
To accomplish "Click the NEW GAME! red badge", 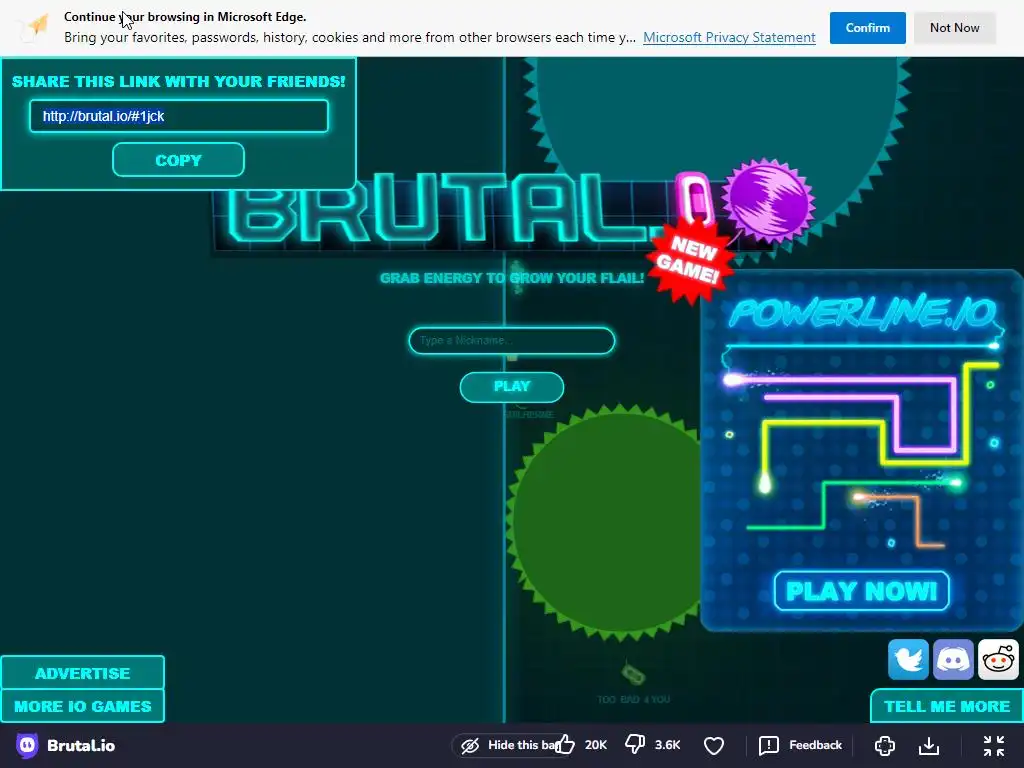I will pyautogui.click(x=690, y=259).
